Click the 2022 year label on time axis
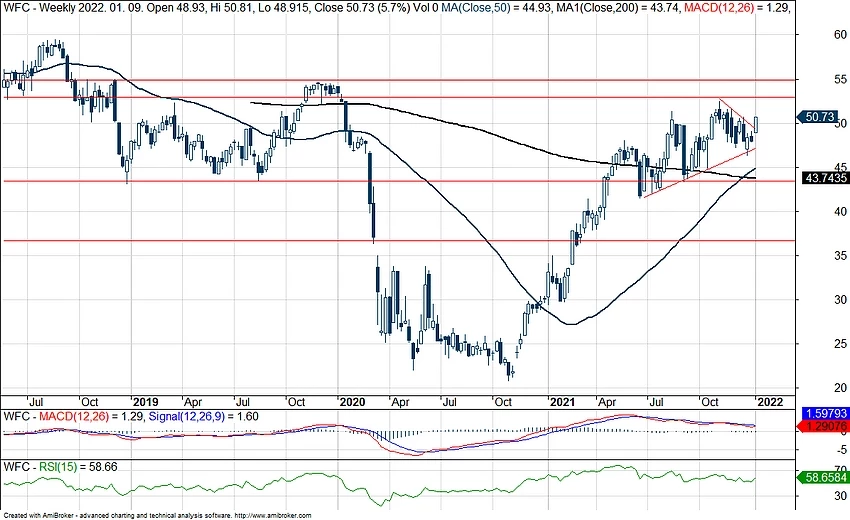This screenshot has width=850, height=520. [770, 402]
